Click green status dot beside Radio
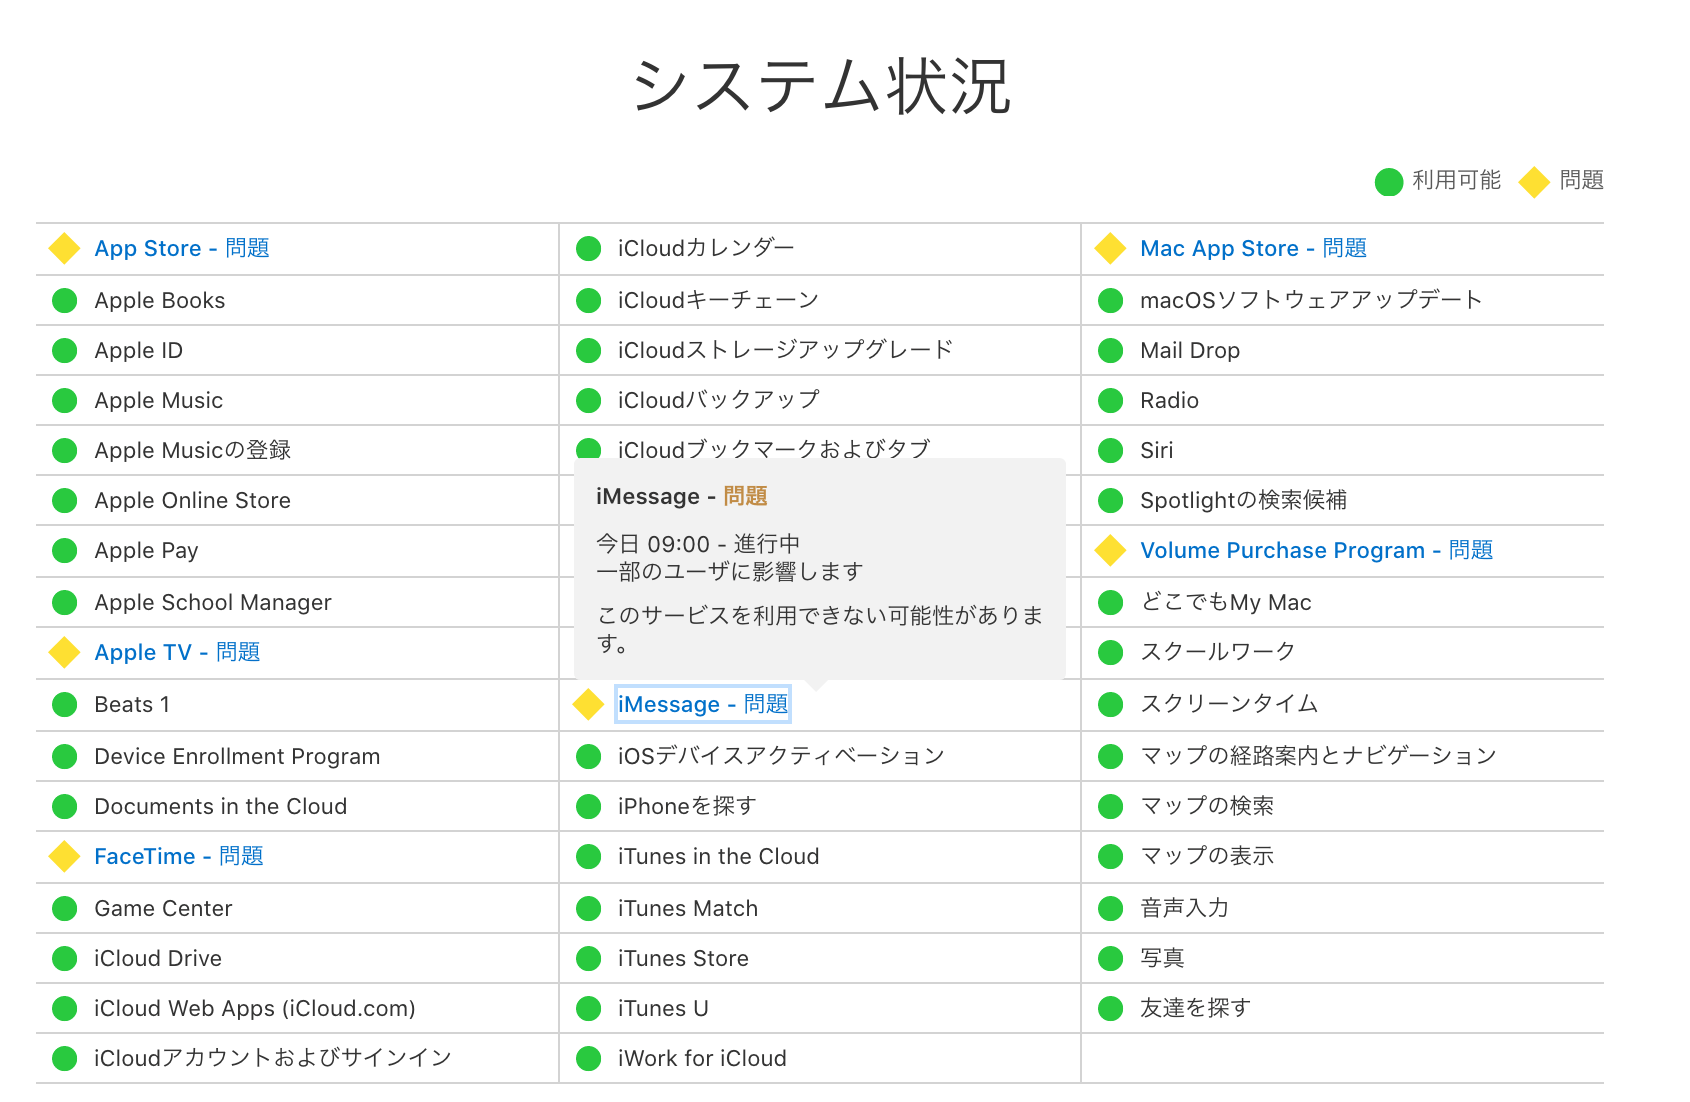Viewport: 1690px width, 1102px height. 1111,400
